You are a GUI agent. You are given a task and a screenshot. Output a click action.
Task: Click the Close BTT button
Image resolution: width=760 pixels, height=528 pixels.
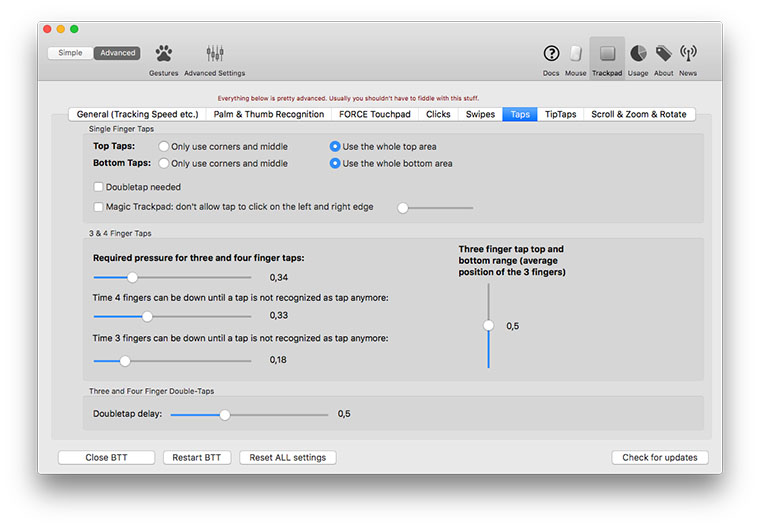tap(107, 458)
